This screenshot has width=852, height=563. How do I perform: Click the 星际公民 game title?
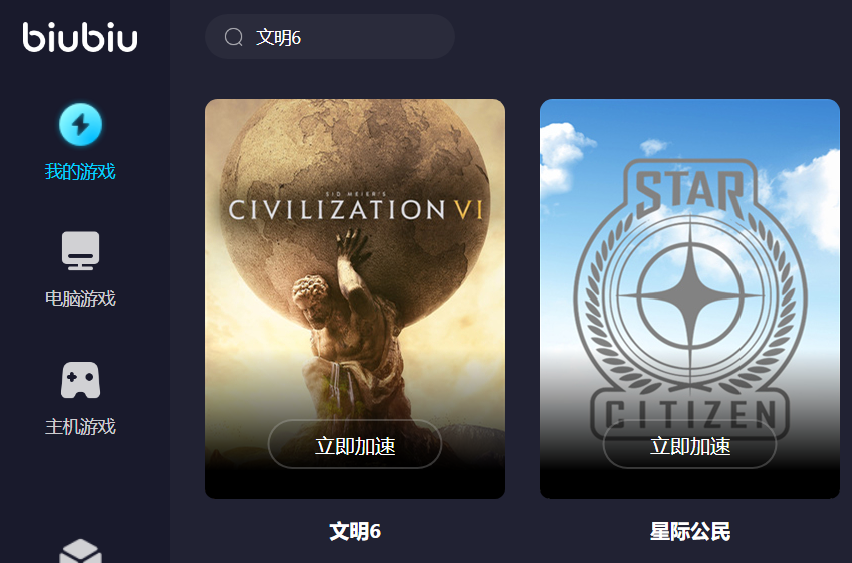pos(690,531)
